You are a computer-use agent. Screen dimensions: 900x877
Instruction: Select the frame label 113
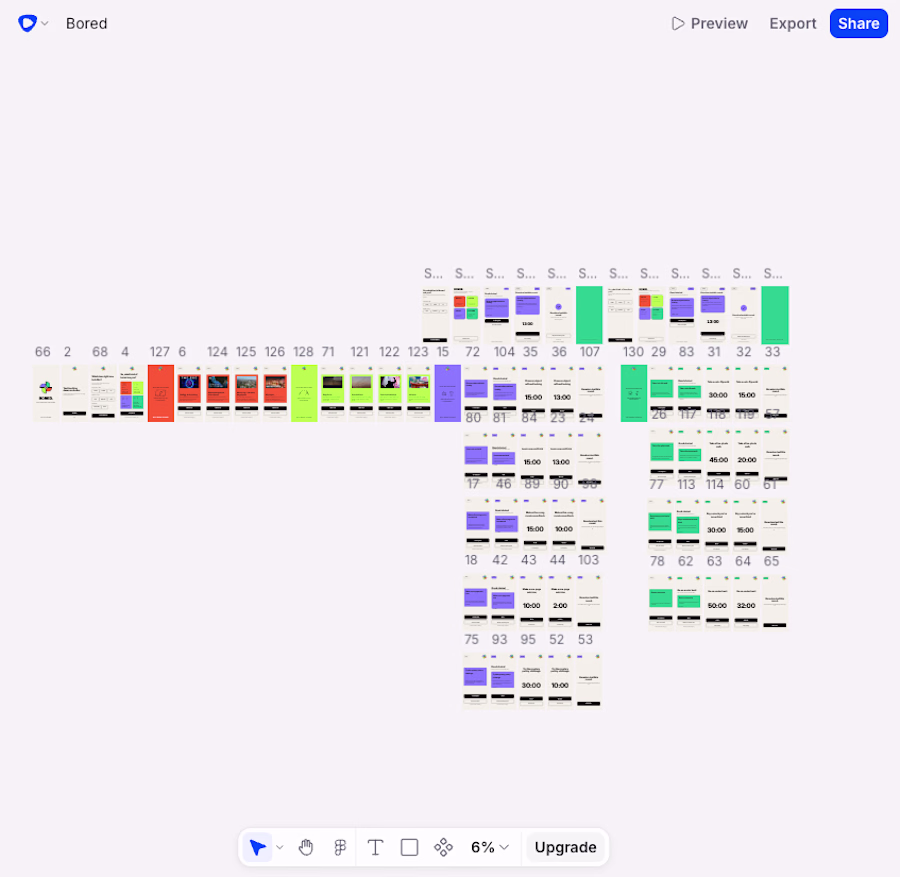(x=686, y=485)
